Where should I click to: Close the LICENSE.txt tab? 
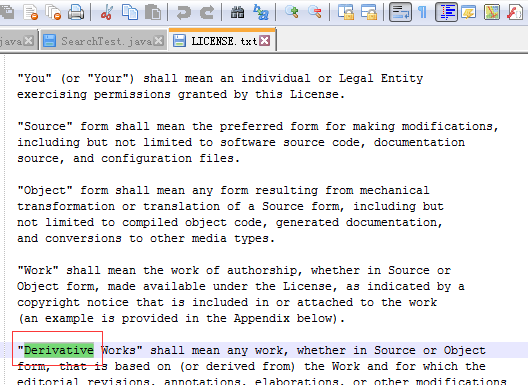[x=265, y=41]
